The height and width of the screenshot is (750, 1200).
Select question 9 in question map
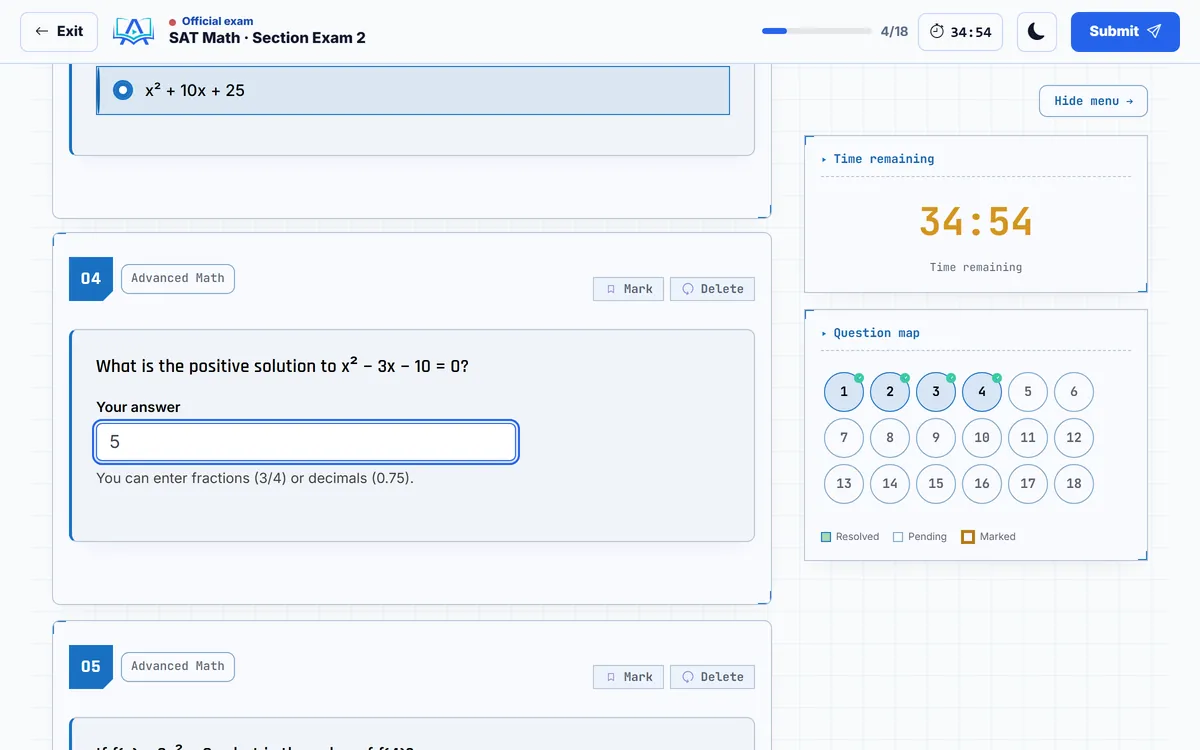click(x=936, y=438)
